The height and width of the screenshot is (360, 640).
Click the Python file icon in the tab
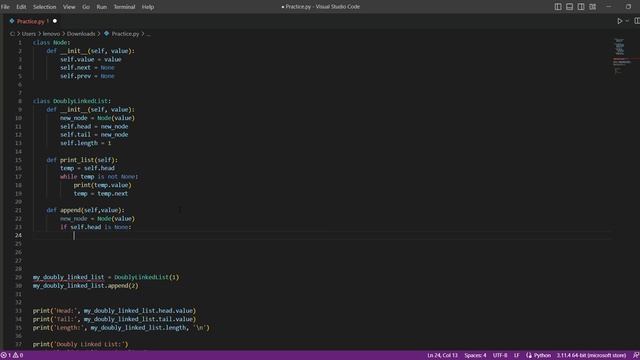(12, 21)
